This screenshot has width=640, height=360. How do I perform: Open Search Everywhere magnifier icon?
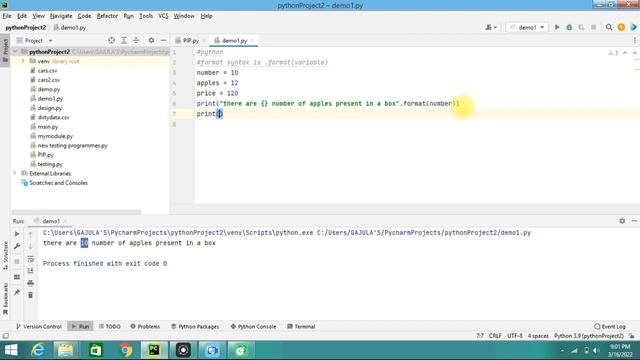(x=609, y=27)
